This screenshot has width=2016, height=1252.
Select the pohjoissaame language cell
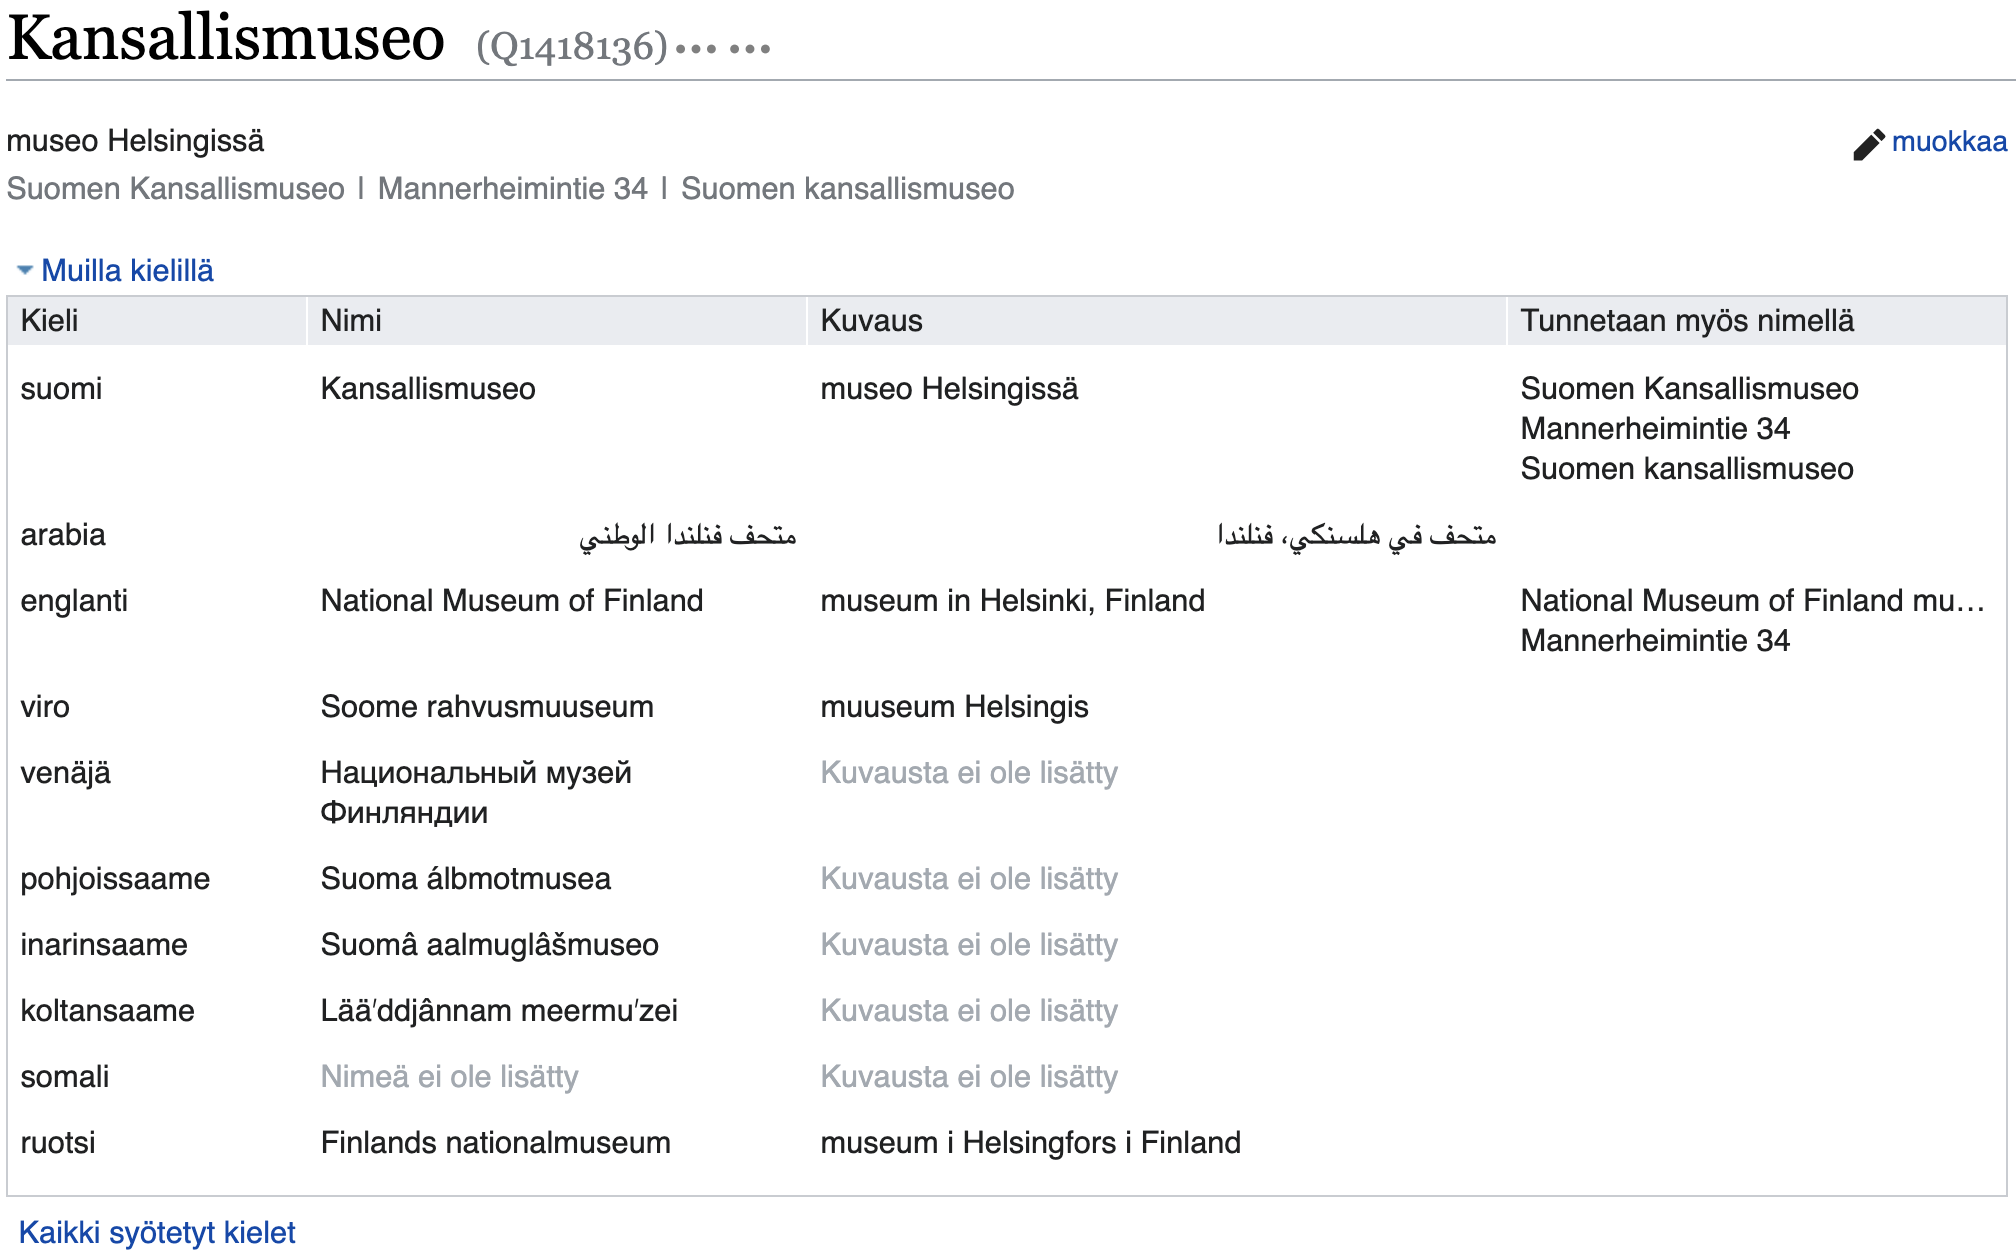[x=115, y=879]
